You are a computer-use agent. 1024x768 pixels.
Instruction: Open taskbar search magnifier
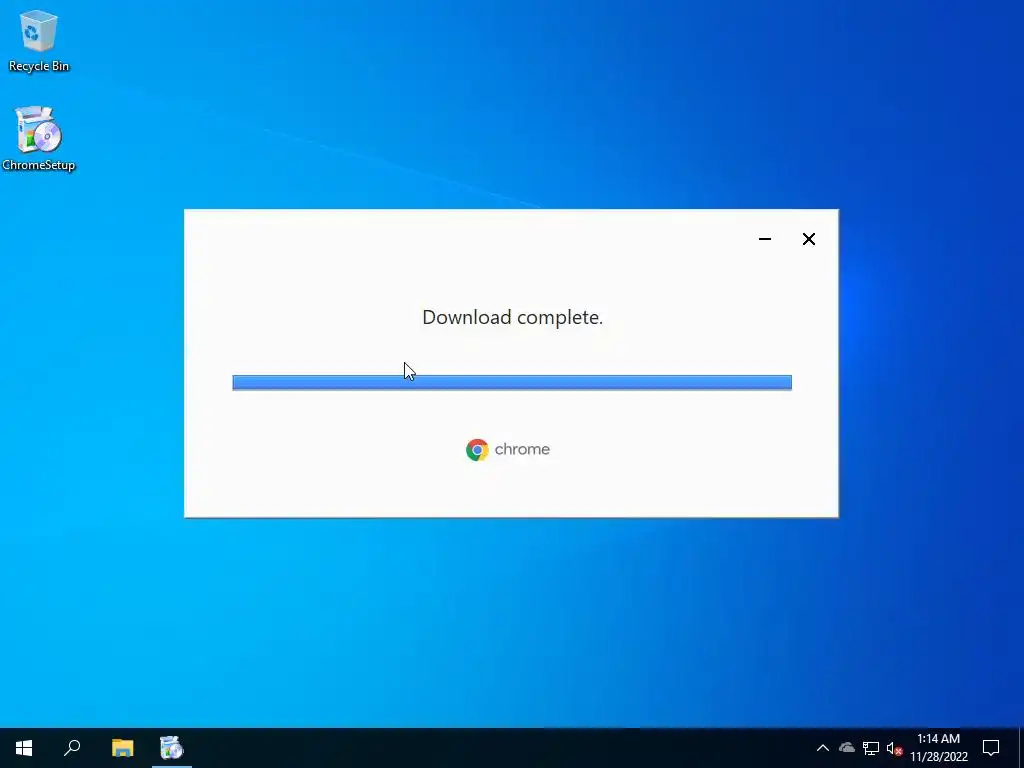(x=72, y=748)
